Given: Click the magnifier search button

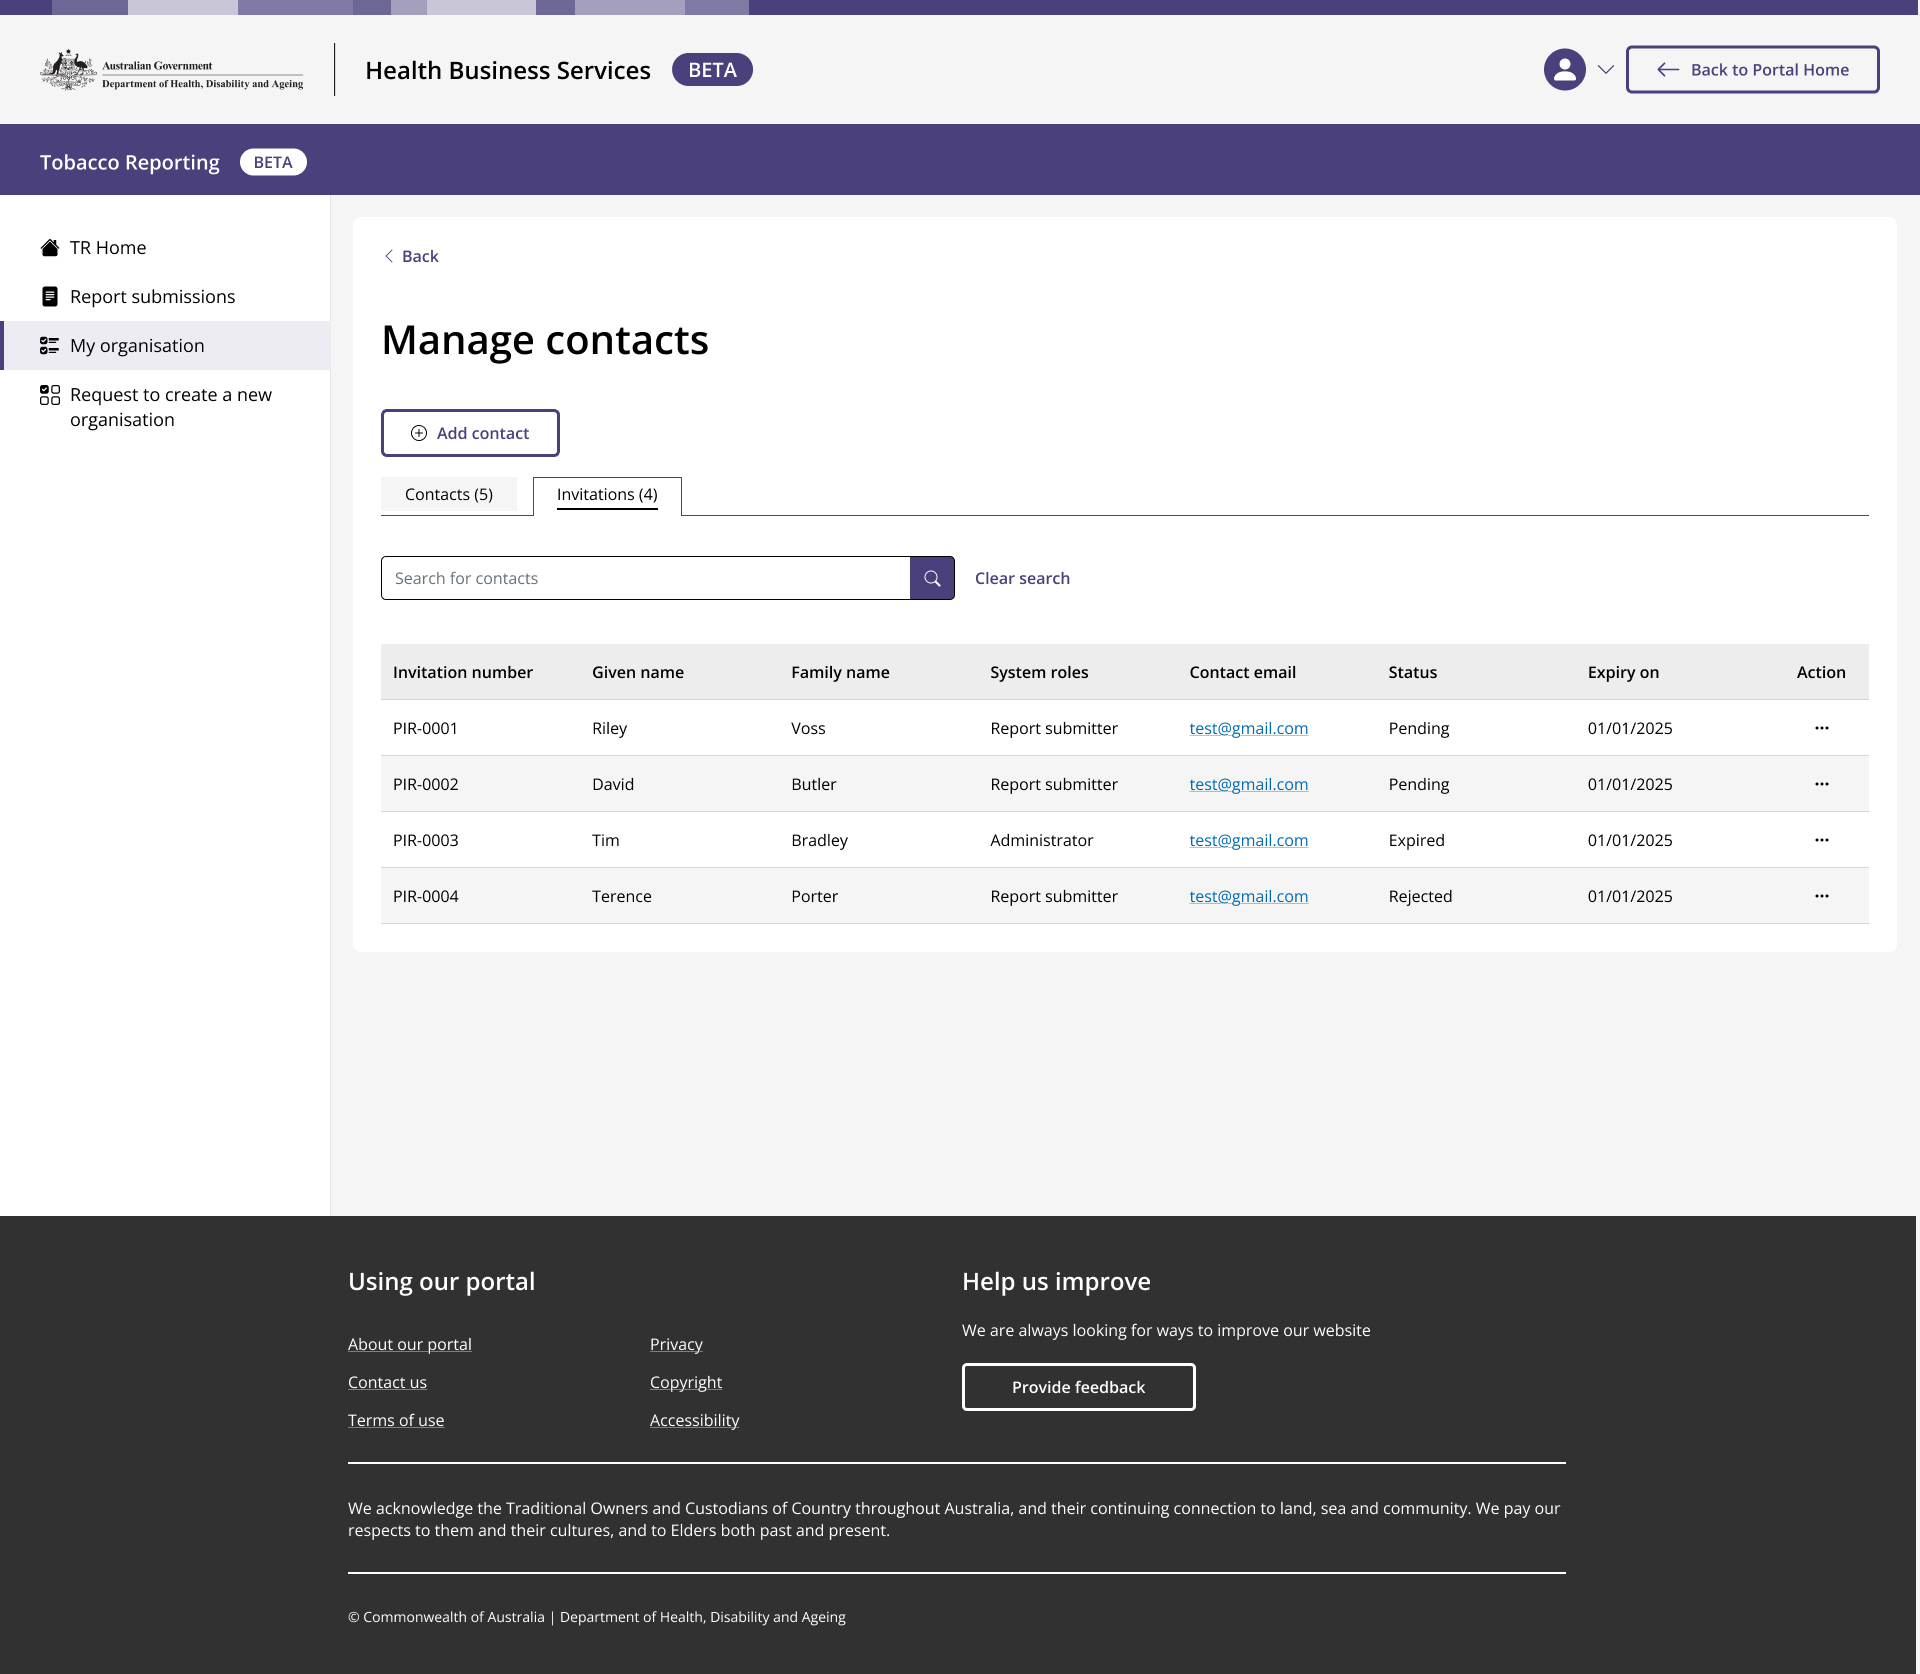Looking at the screenshot, I should coord(932,578).
